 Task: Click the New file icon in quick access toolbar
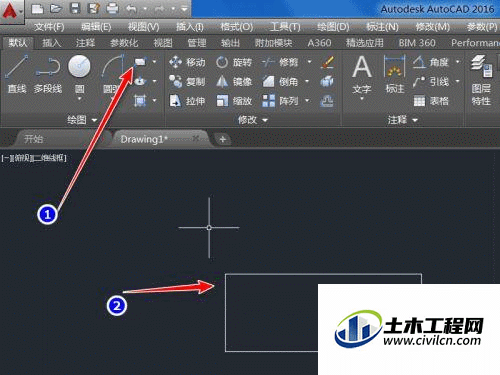(37, 9)
